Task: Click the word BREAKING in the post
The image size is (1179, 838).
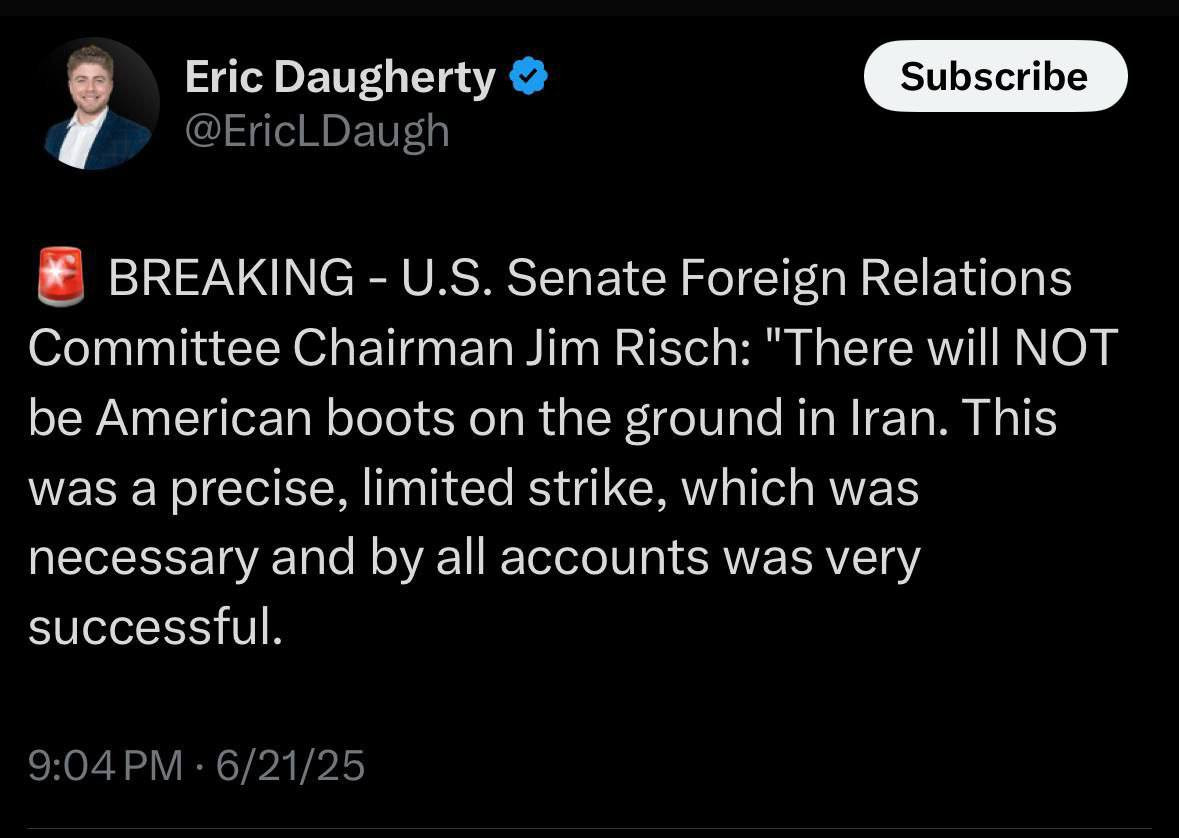Action: [x=230, y=277]
